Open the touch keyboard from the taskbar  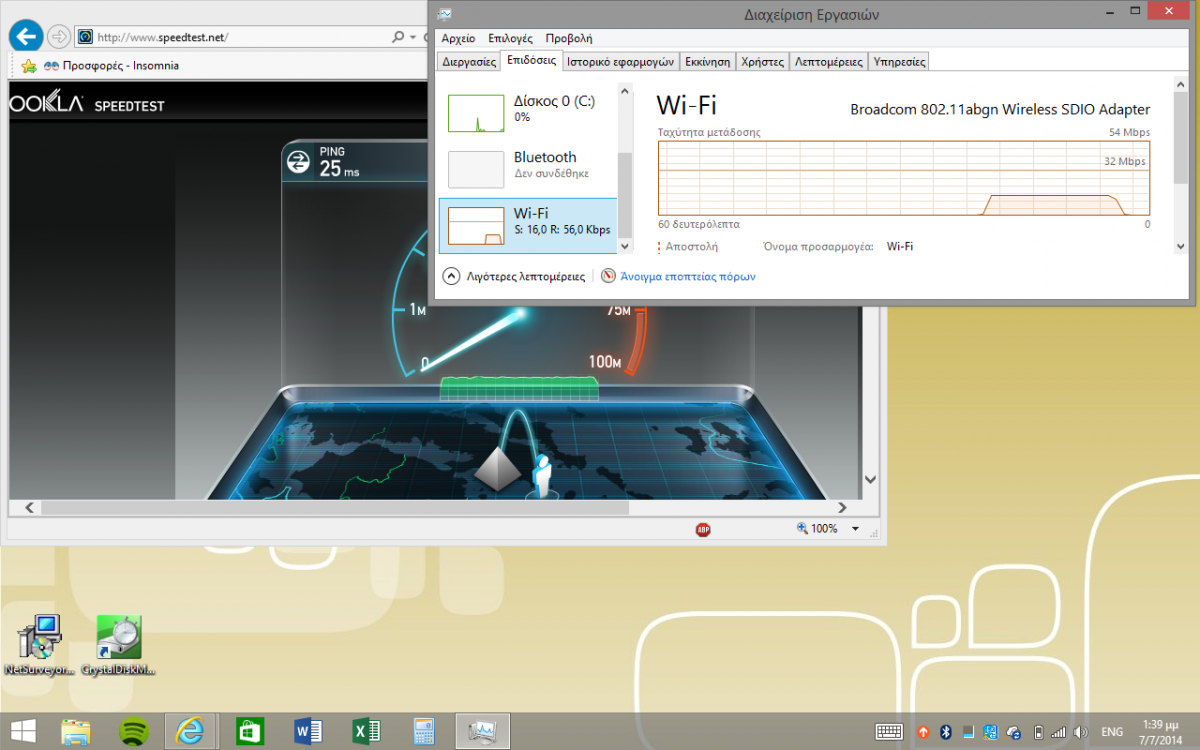coord(889,732)
